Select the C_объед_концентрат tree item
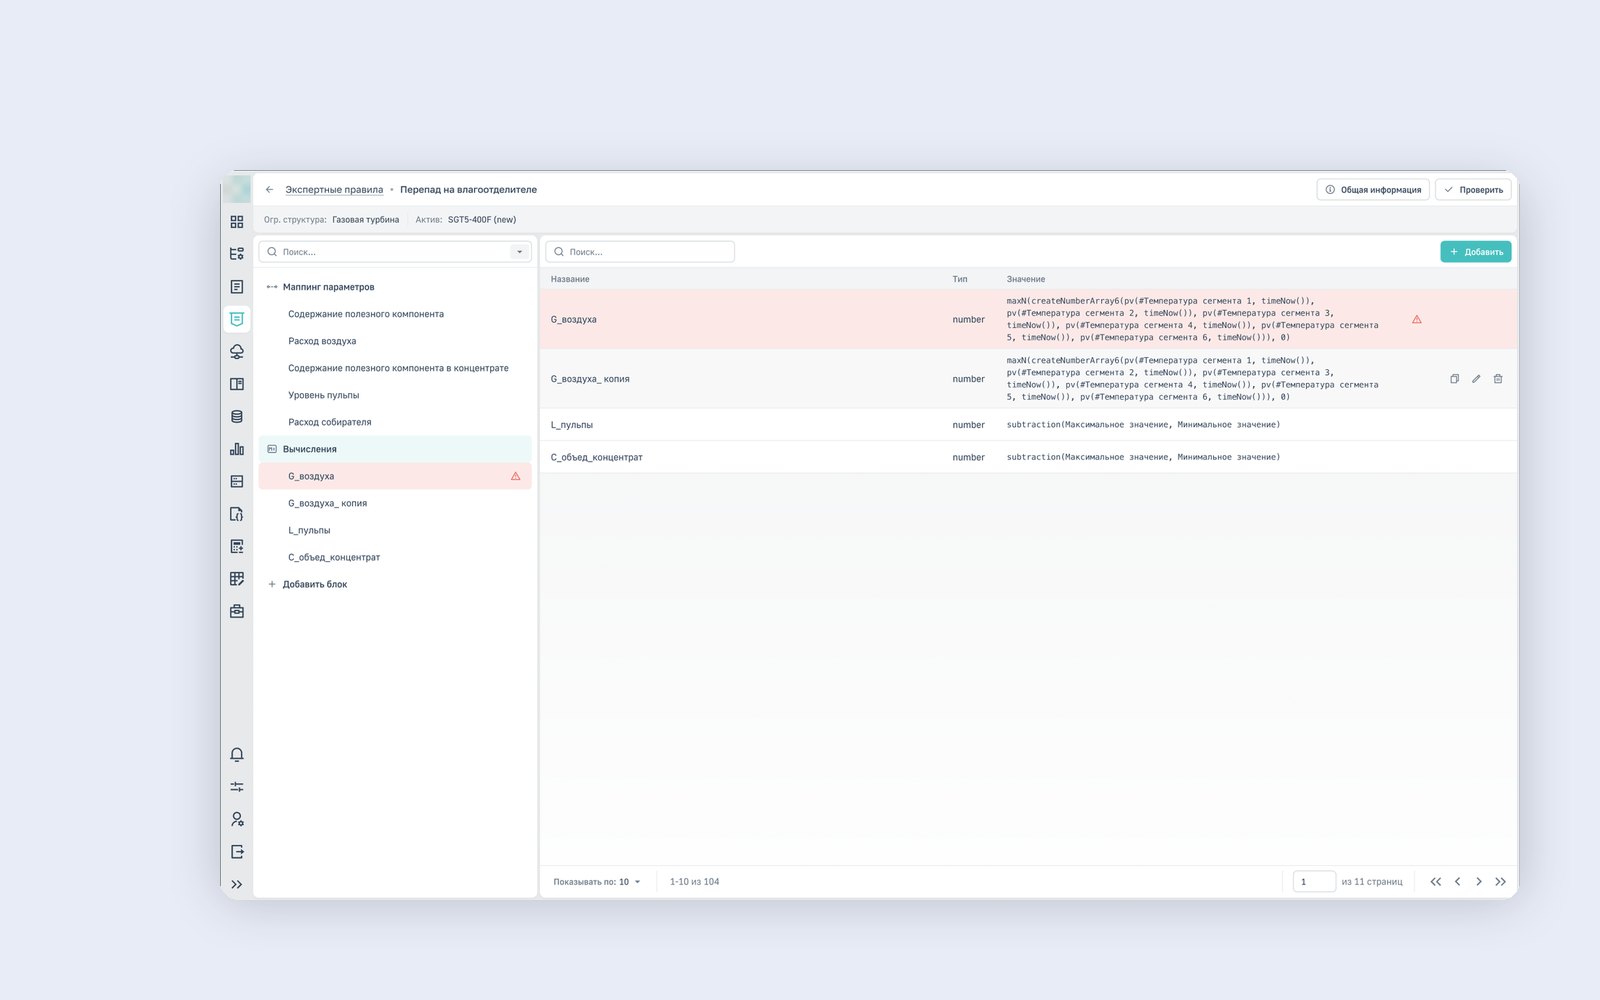The image size is (1600, 1000). tap(334, 557)
